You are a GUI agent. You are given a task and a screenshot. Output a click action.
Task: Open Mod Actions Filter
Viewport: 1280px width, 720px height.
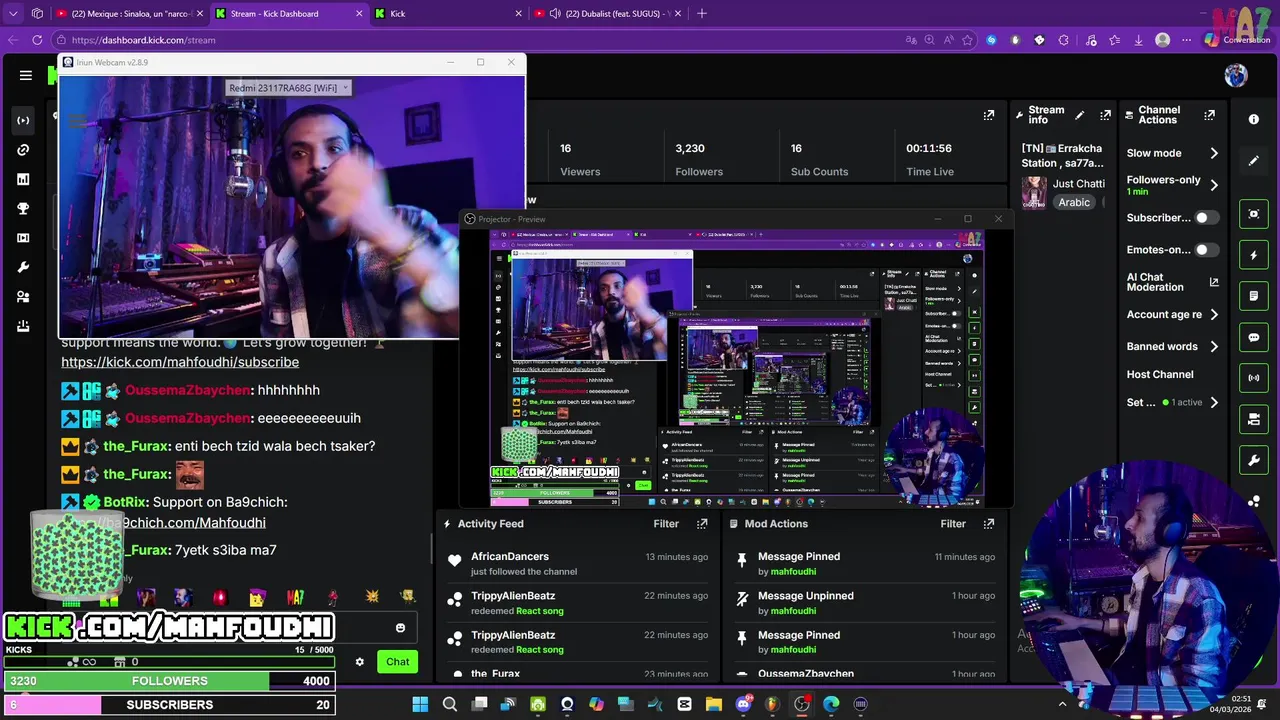953,524
